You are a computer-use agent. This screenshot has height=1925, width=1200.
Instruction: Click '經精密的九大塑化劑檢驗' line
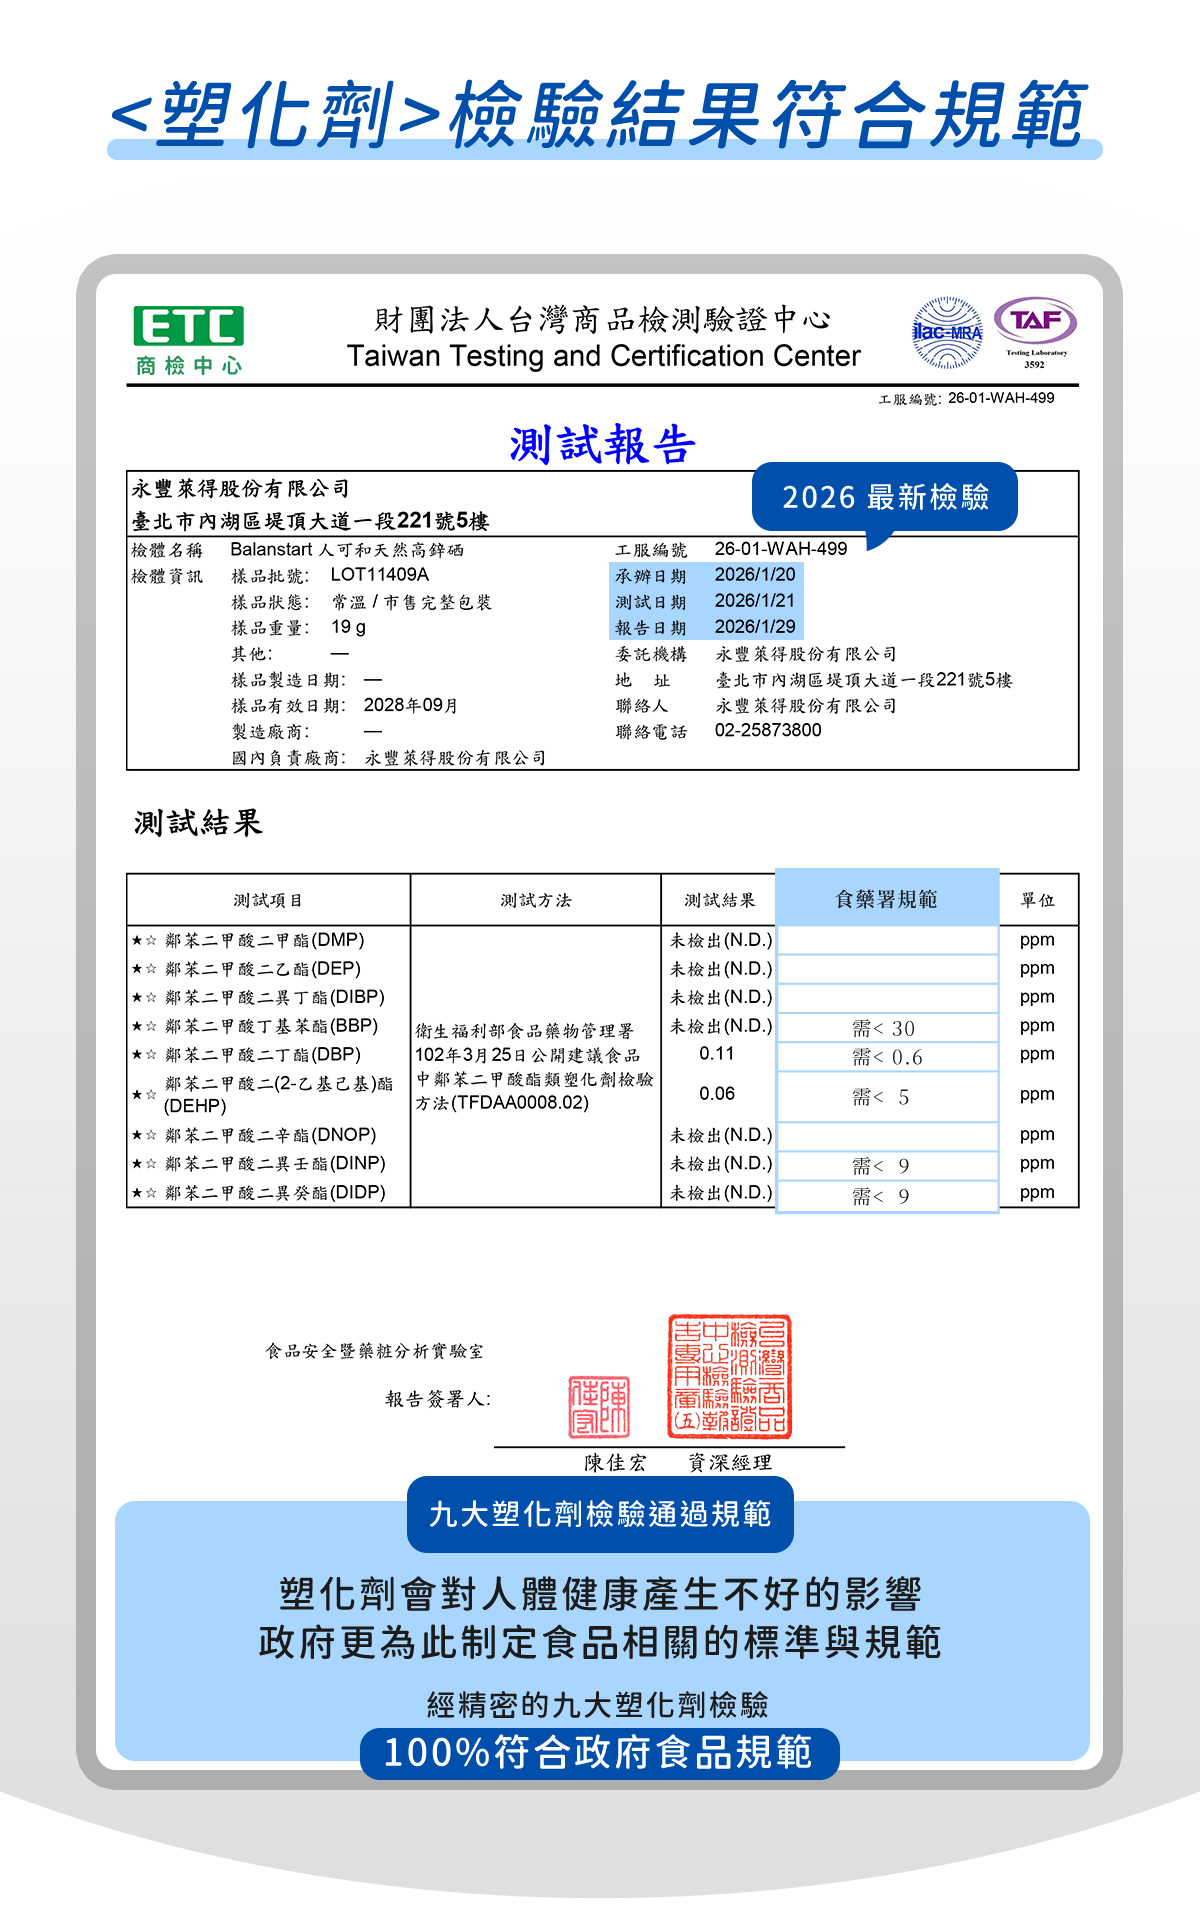(x=598, y=1704)
